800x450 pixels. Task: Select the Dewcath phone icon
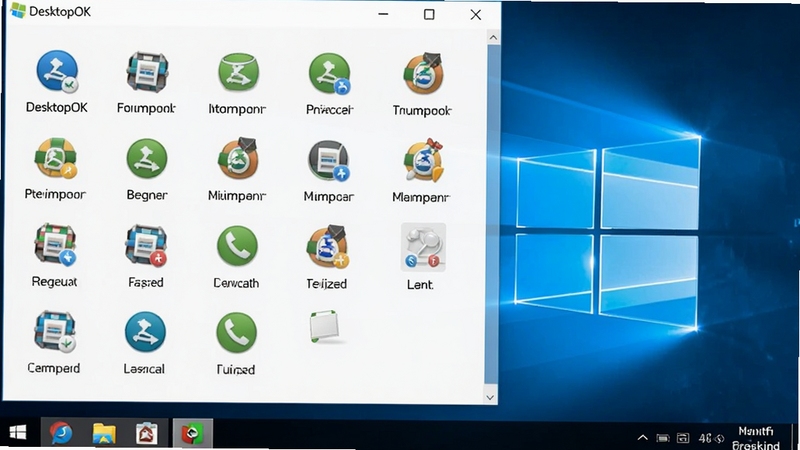tap(237, 247)
